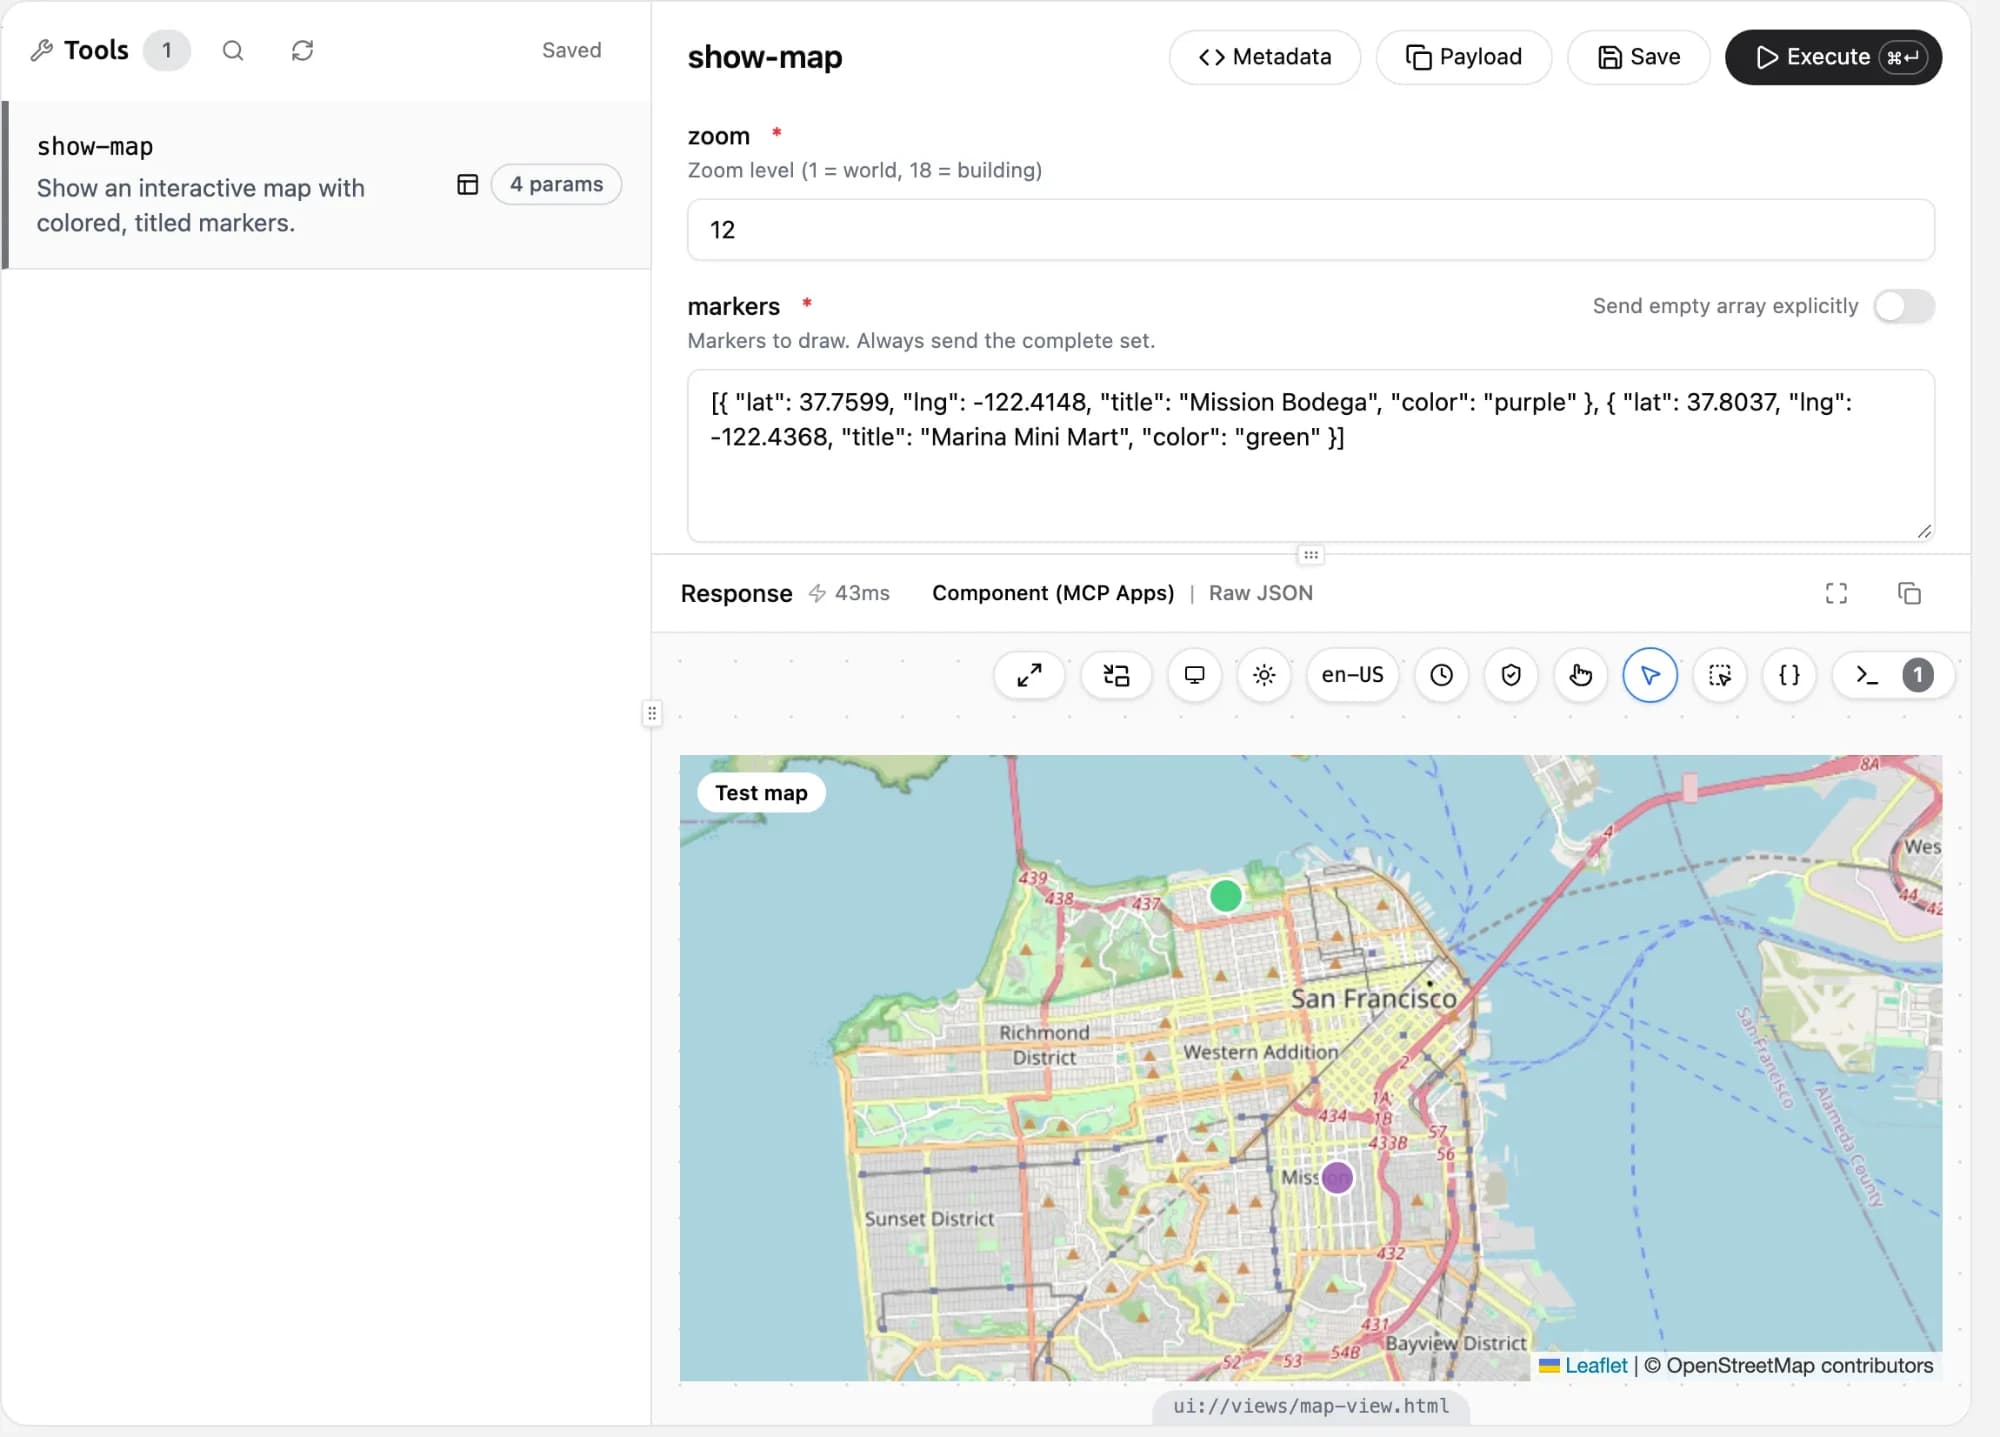Image resolution: width=2000 pixels, height=1437 pixels.
Task: Open the curly braces JSON icon
Action: click(x=1789, y=675)
